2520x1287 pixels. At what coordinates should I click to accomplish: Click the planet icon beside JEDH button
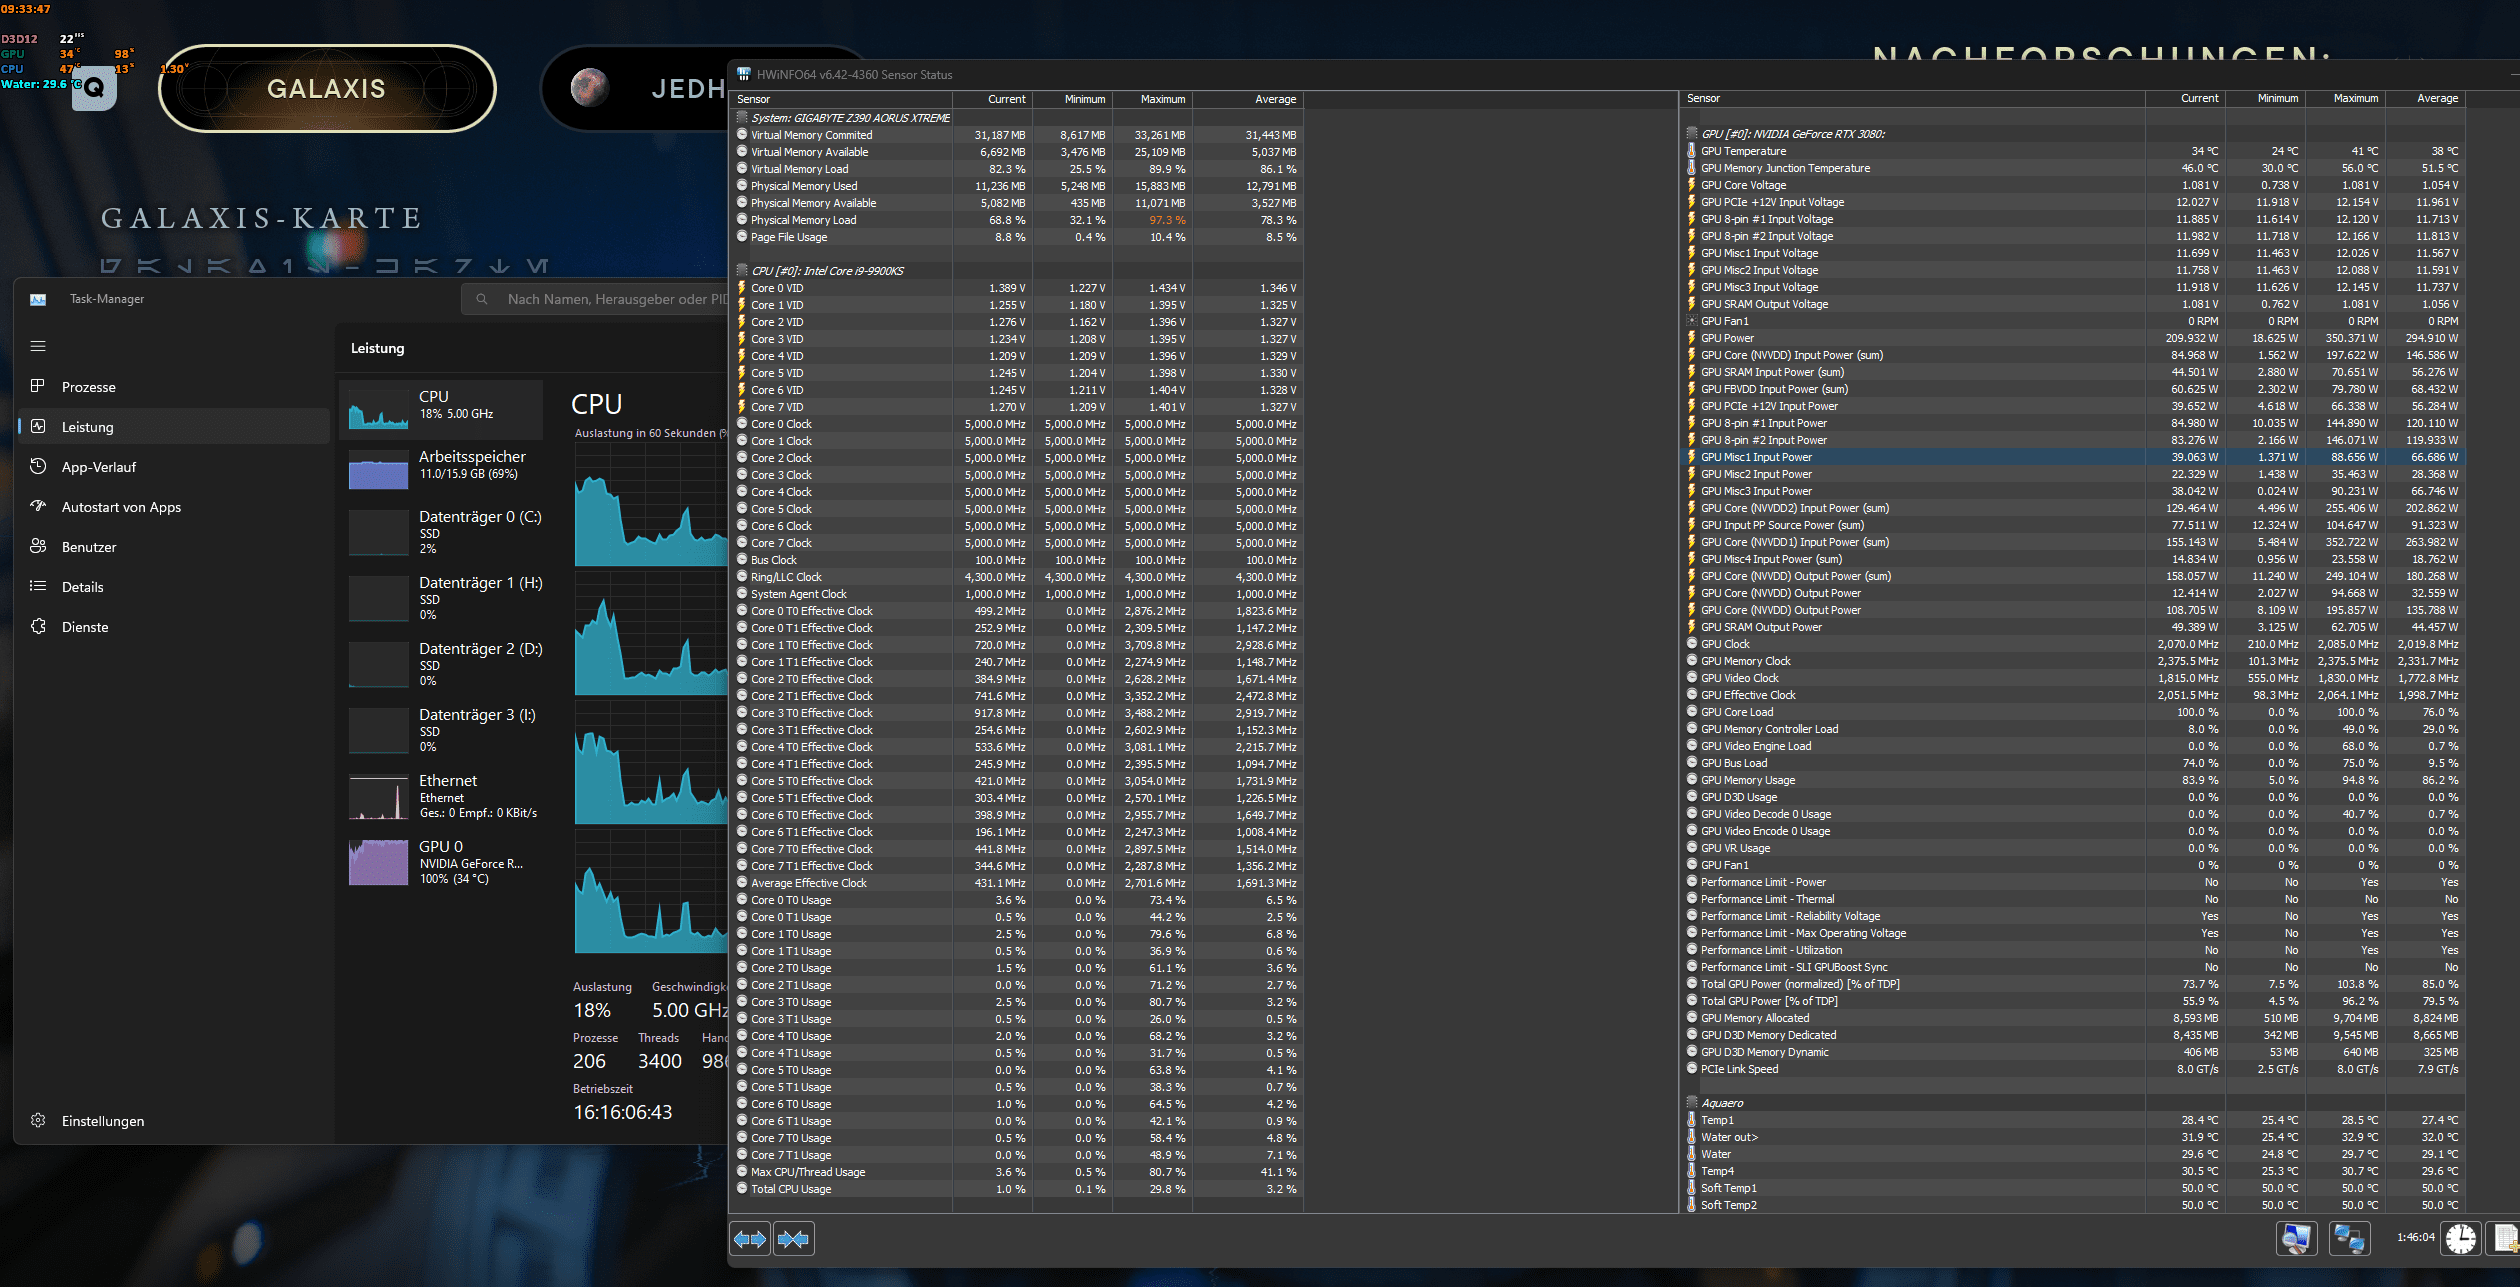point(590,88)
